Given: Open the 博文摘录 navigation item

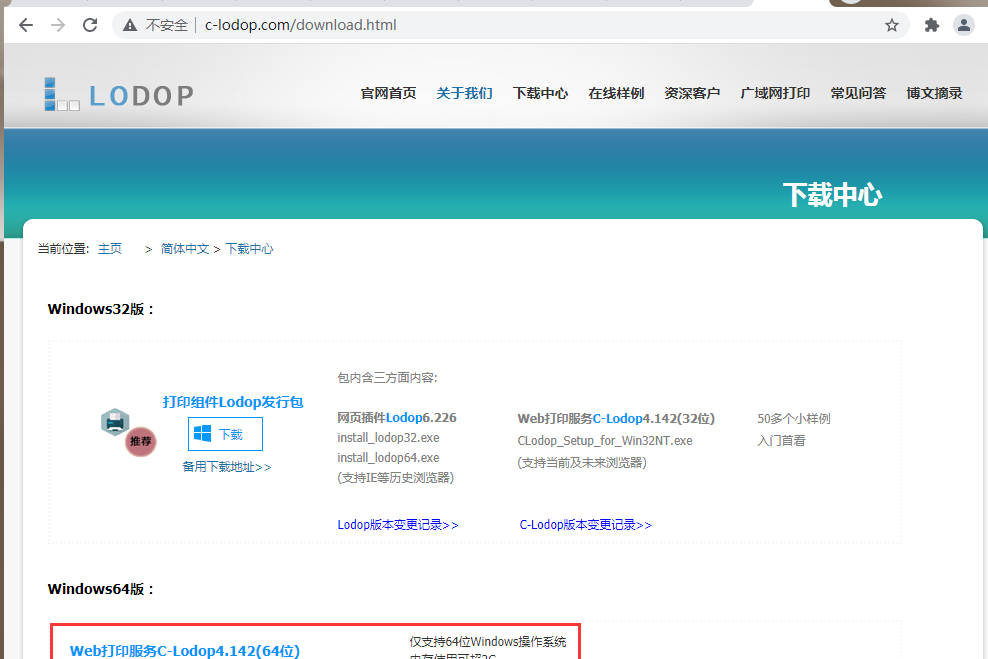Looking at the screenshot, I should point(934,93).
